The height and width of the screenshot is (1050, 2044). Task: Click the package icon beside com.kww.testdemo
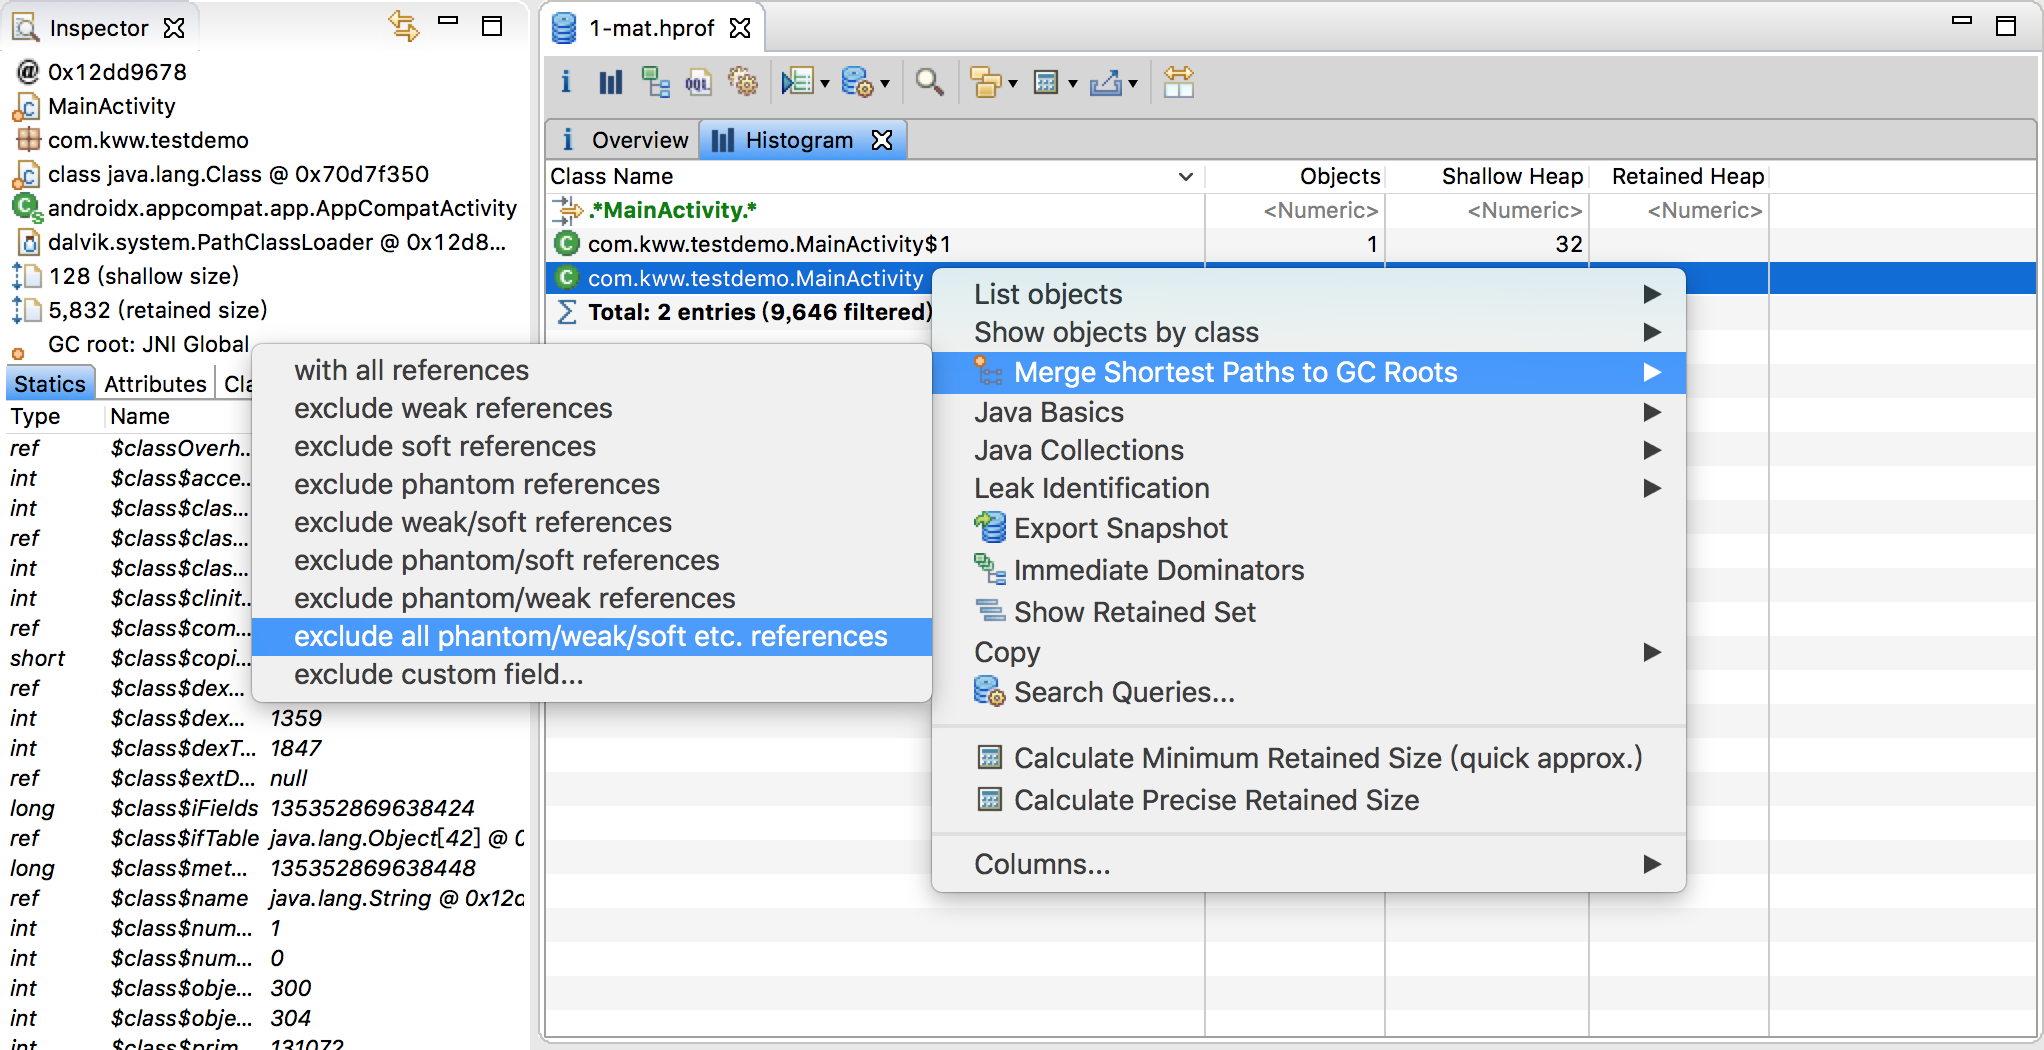click(28, 139)
